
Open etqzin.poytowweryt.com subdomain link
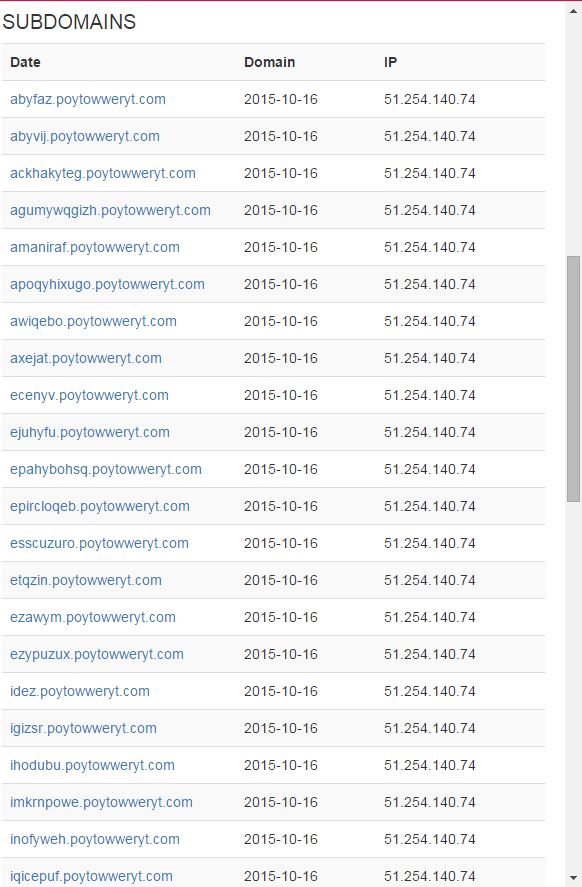[x=85, y=580]
